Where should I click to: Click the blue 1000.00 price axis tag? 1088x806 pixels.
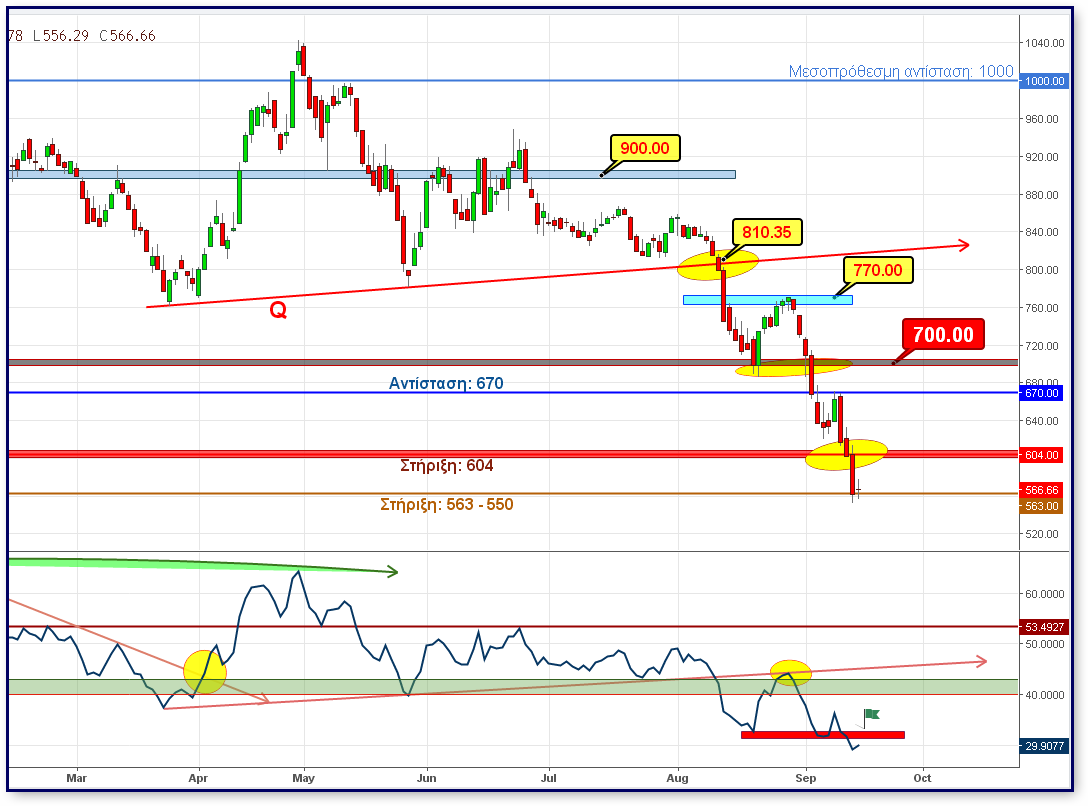(x=1044, y=81)
